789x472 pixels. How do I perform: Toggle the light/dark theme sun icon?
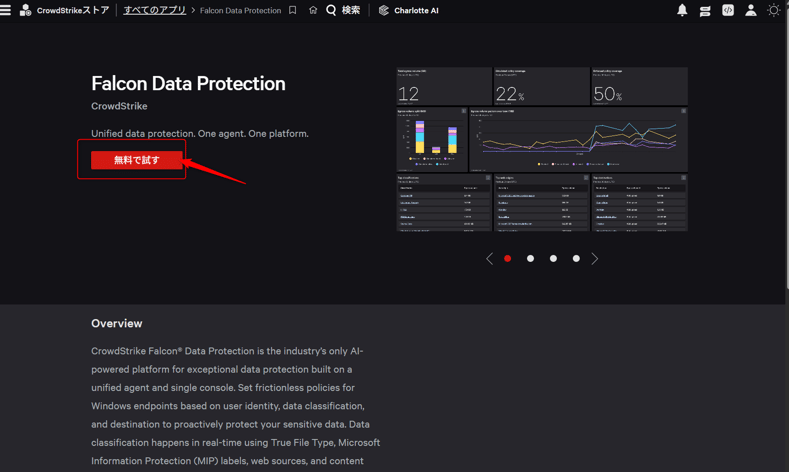(773, 10)
